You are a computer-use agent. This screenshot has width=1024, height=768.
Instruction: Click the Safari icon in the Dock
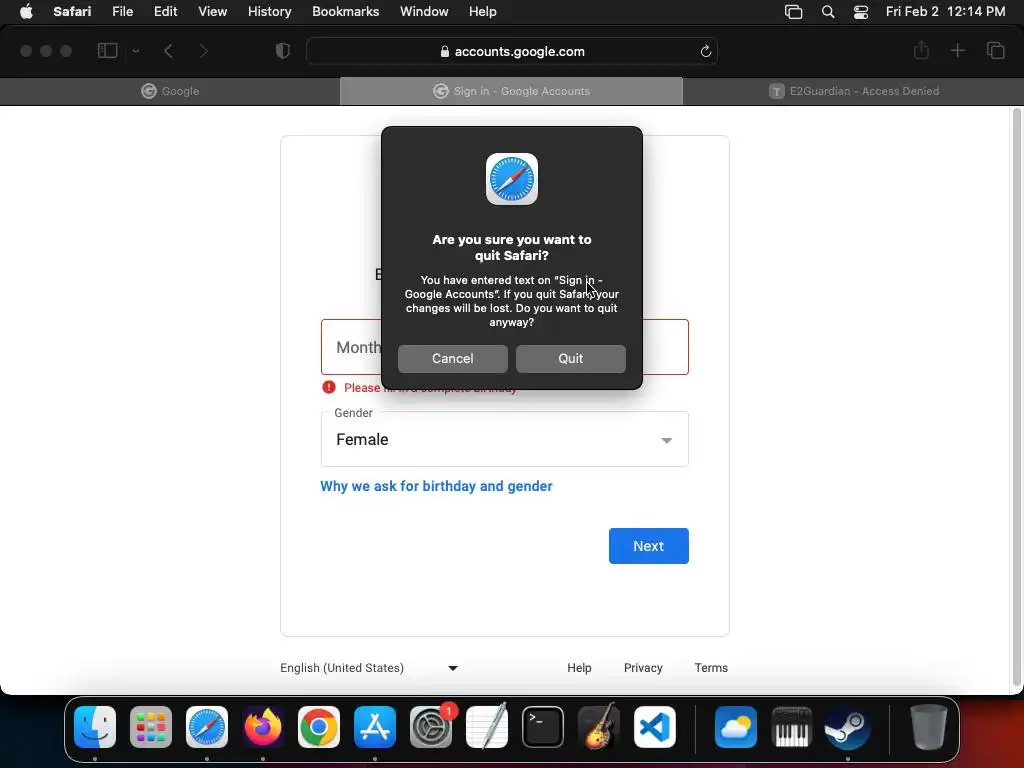pyautogui.click(x=207, y=727)
